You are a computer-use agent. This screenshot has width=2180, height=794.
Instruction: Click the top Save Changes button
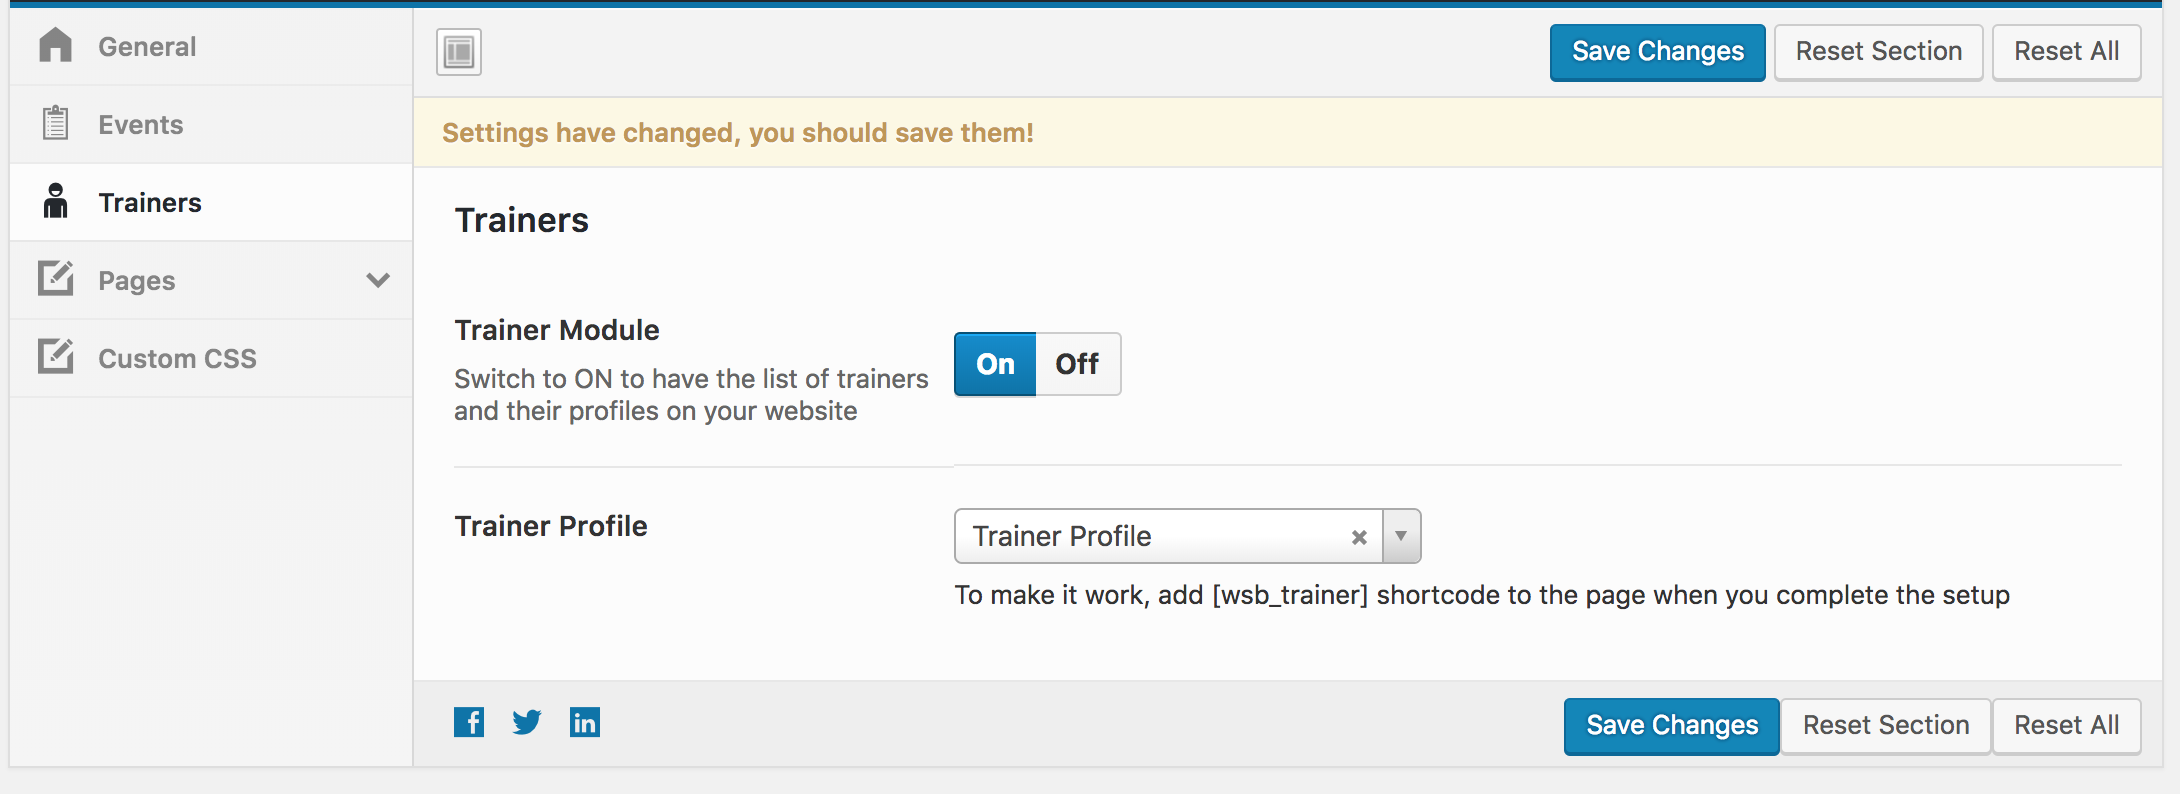[1658, 52]
